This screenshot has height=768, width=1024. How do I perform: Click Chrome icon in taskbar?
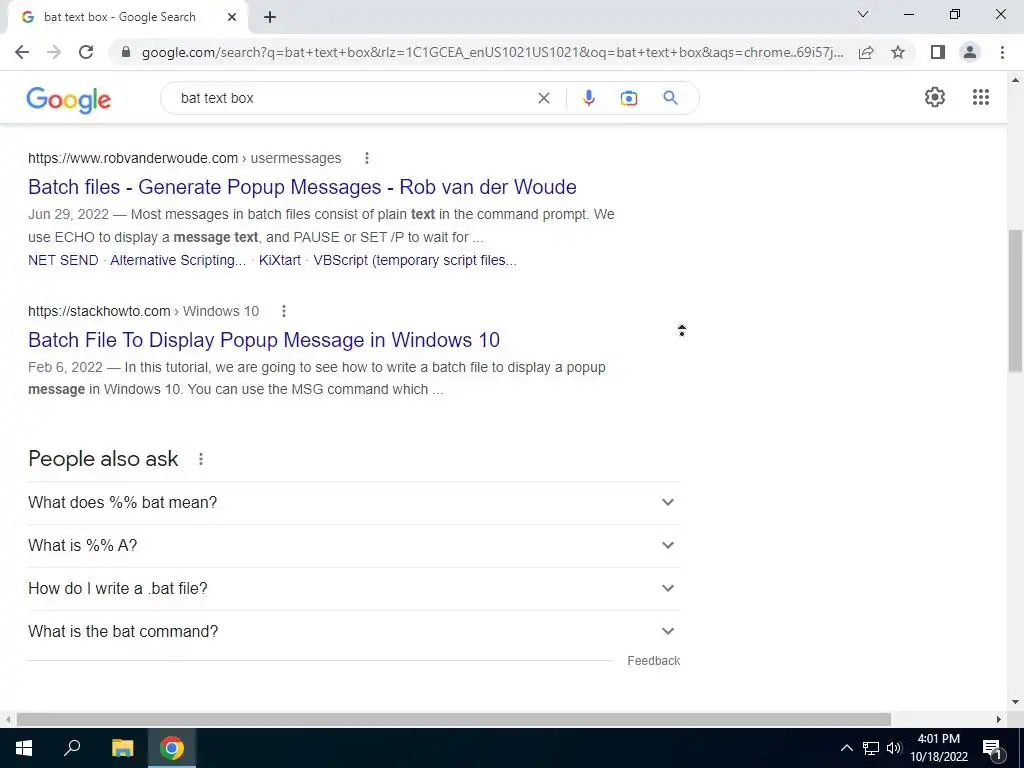[172, 748]
